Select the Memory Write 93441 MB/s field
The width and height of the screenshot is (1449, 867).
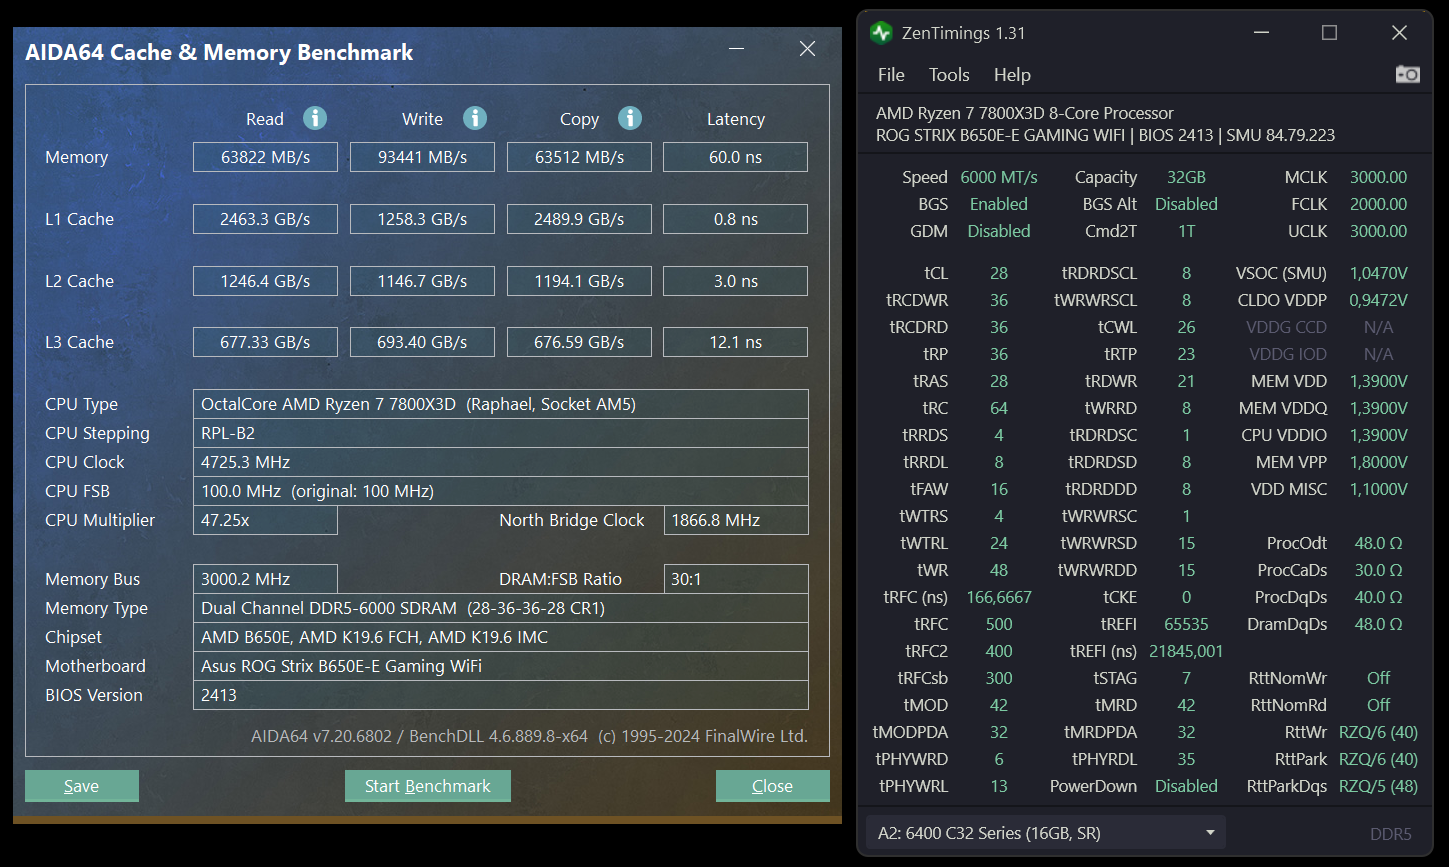click(x=422, y=157)
